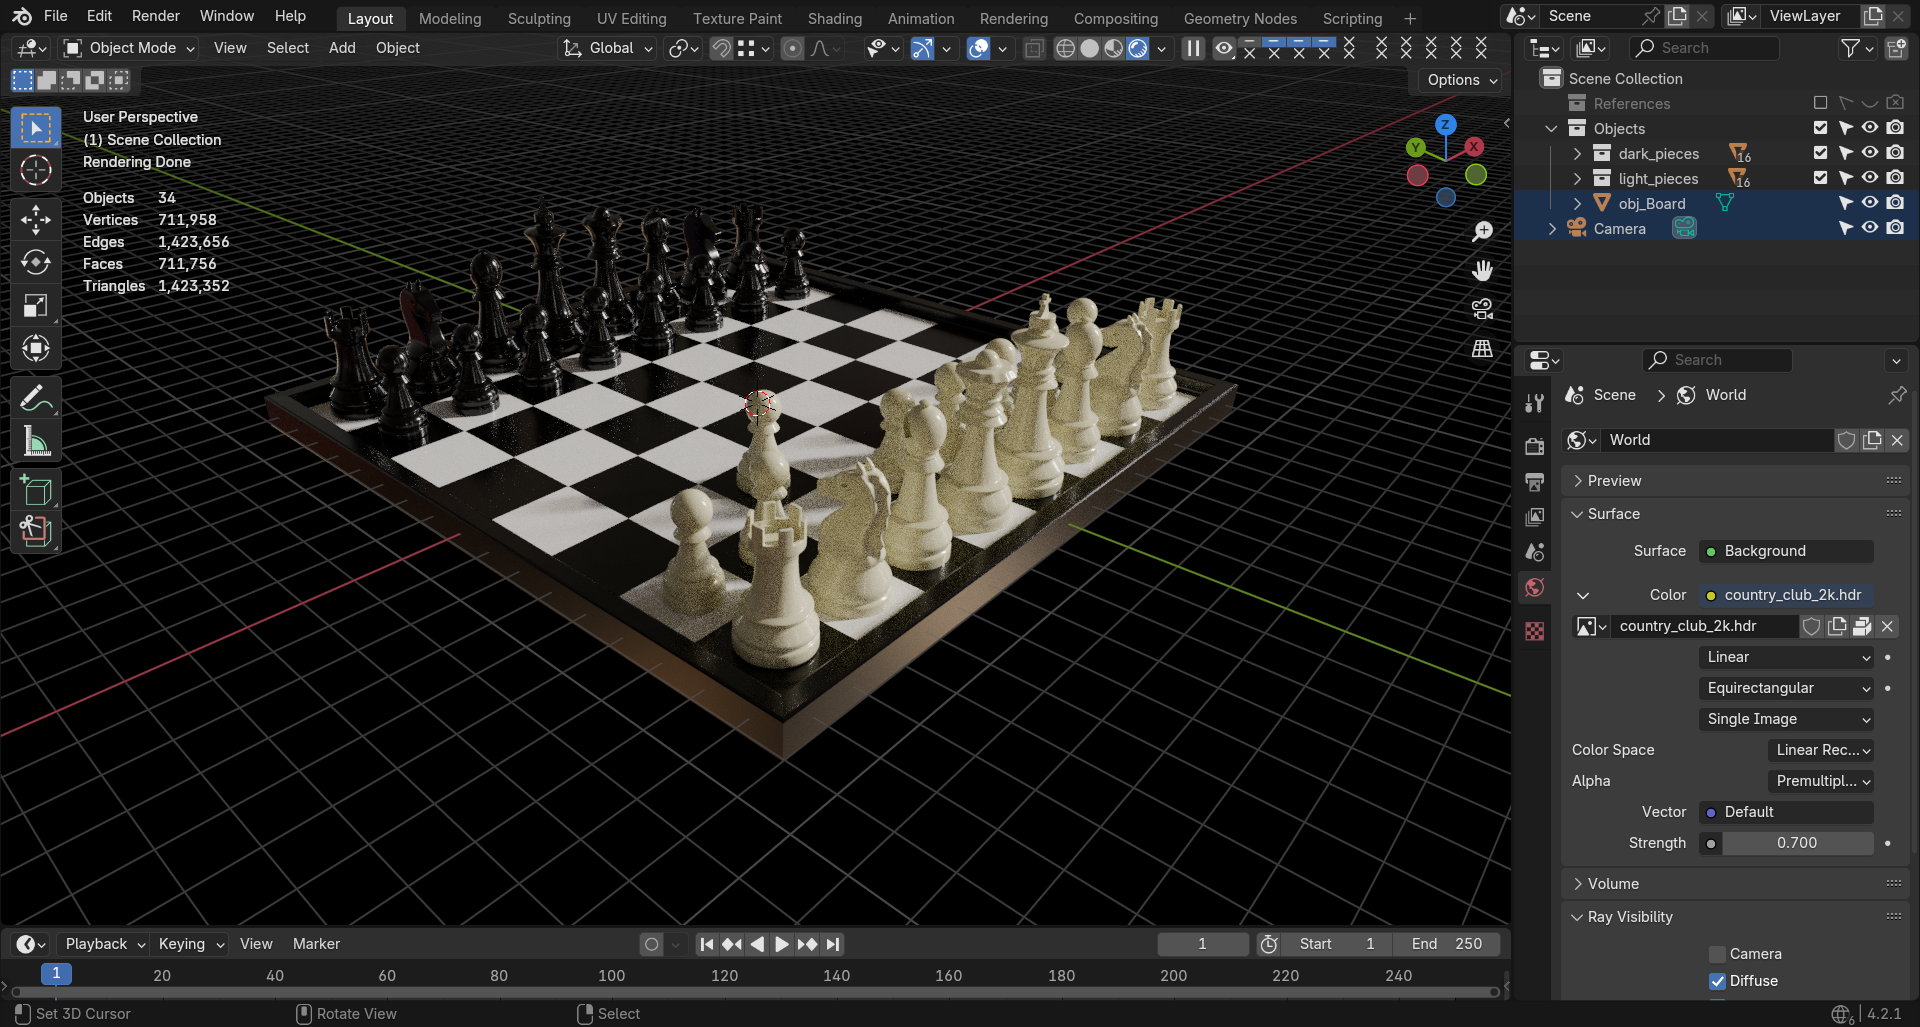Click the Playback button
The image size is (1920, 1027).
point(104,944)
